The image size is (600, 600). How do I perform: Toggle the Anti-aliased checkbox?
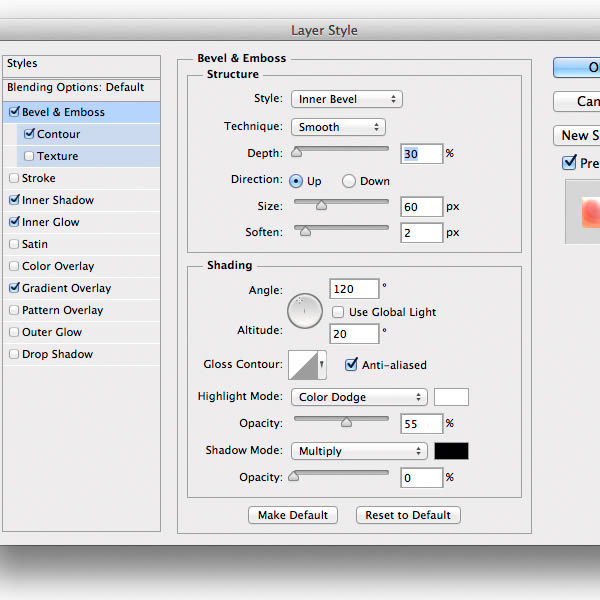pos(351,365)
